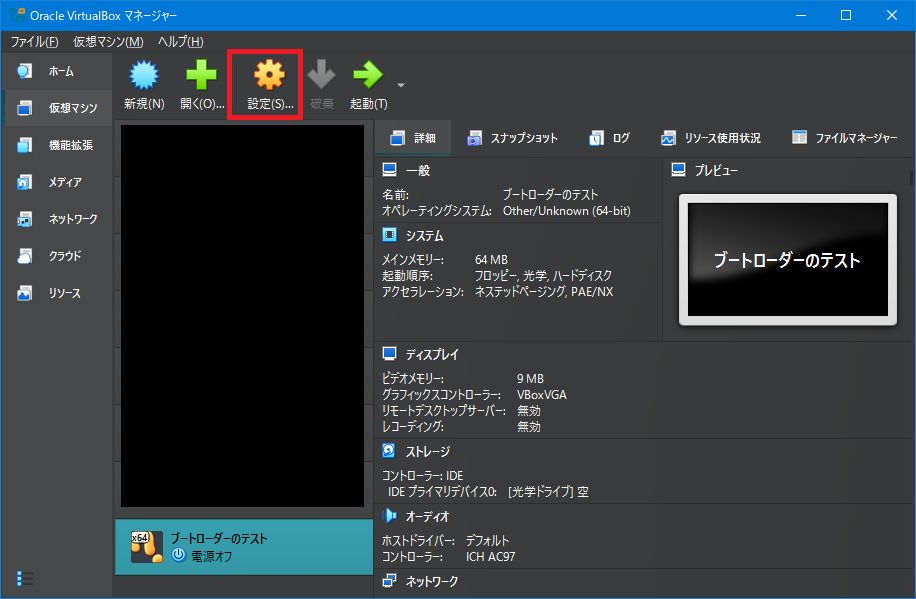Image resolution: width=916 pixels, height=599 pixels.
Task: Open the 起動 dropdown arrow
Action: click(401, 85)
